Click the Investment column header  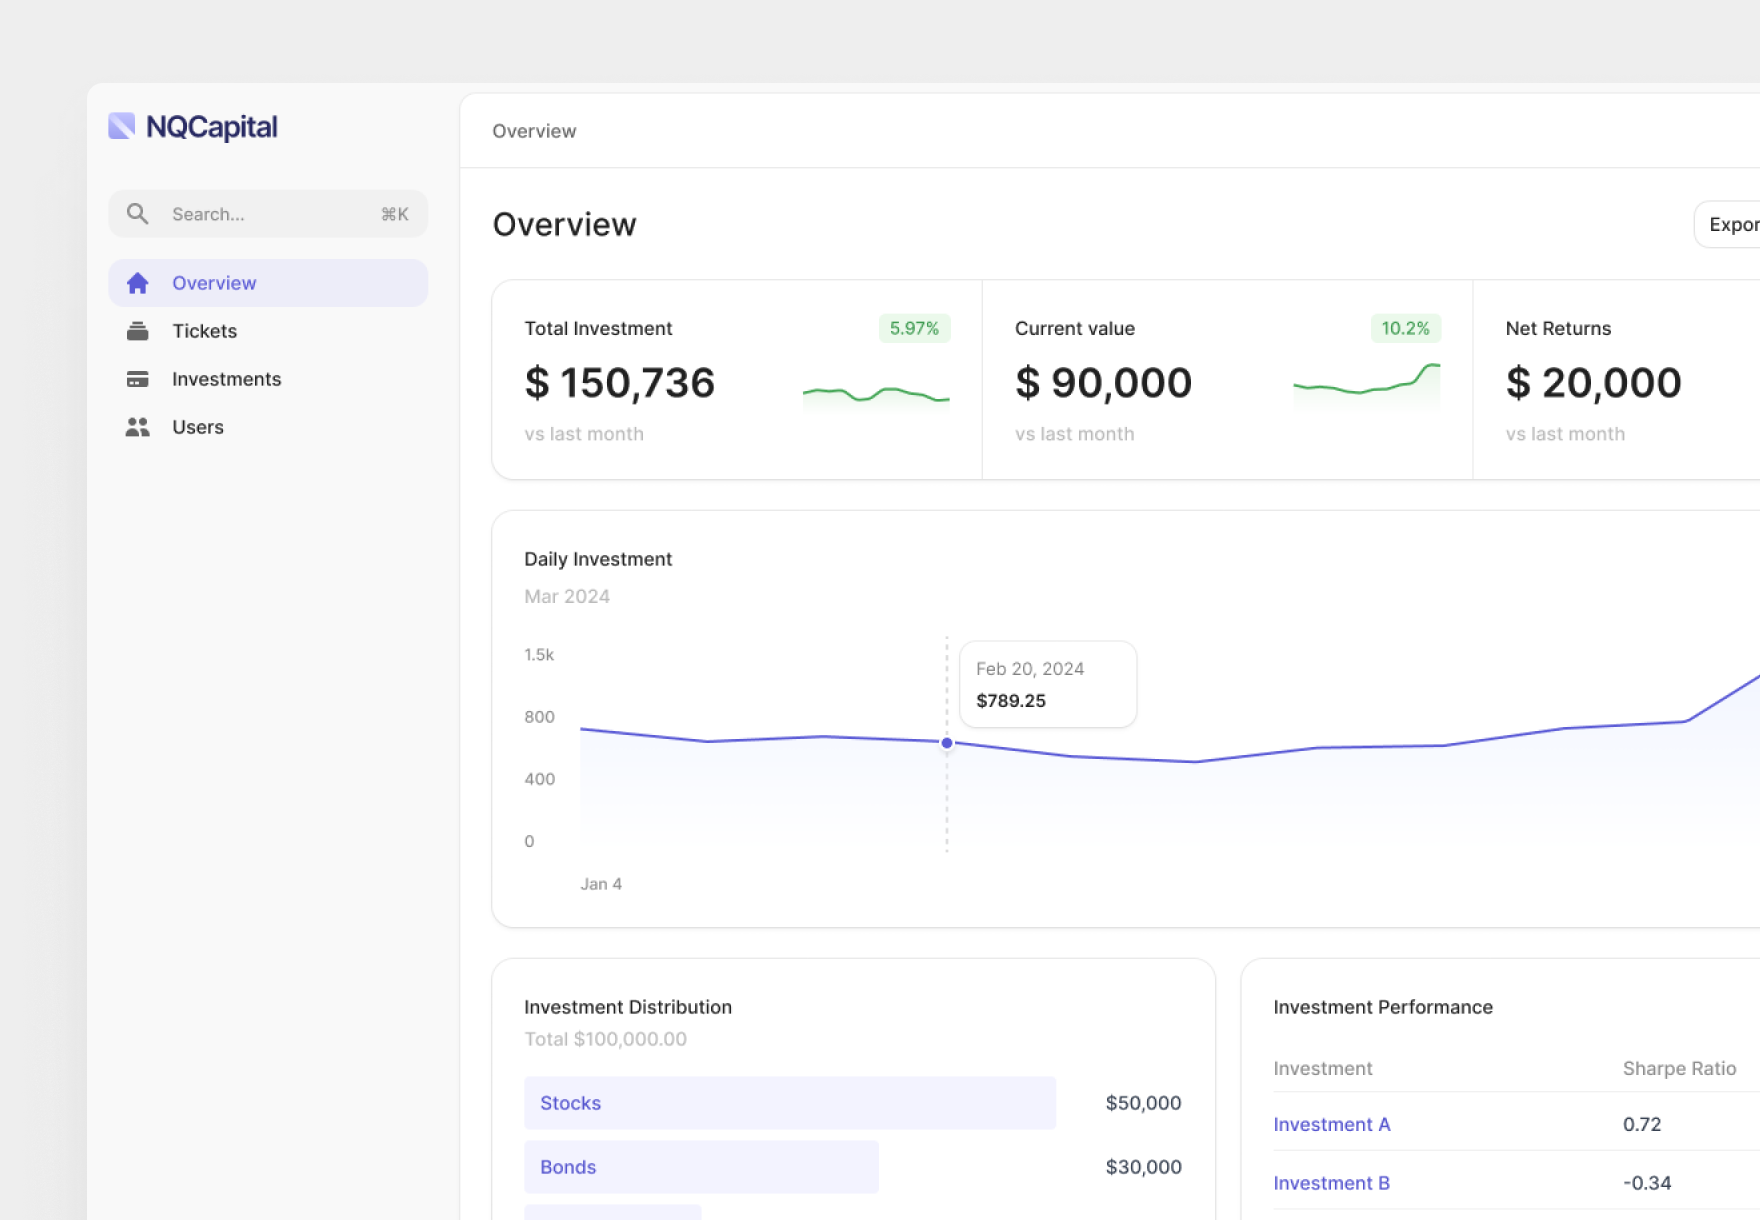1322,1068
